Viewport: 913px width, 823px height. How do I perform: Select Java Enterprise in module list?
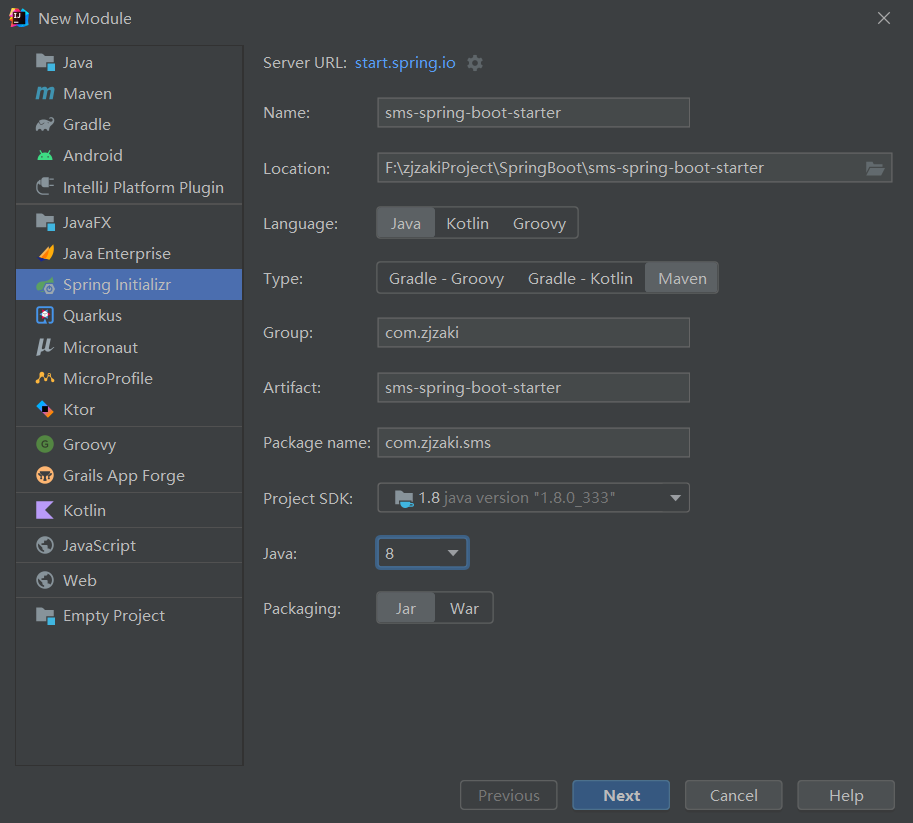pos(129,253)
